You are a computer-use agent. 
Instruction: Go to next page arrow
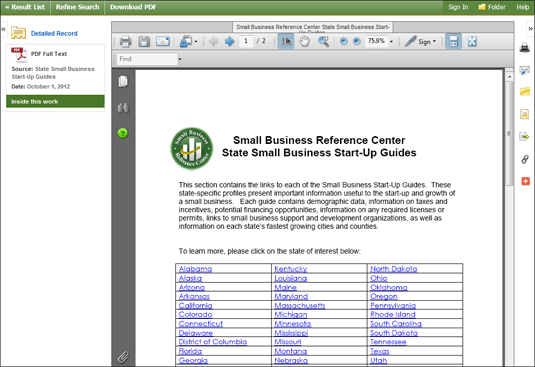[x=230, y=41]
